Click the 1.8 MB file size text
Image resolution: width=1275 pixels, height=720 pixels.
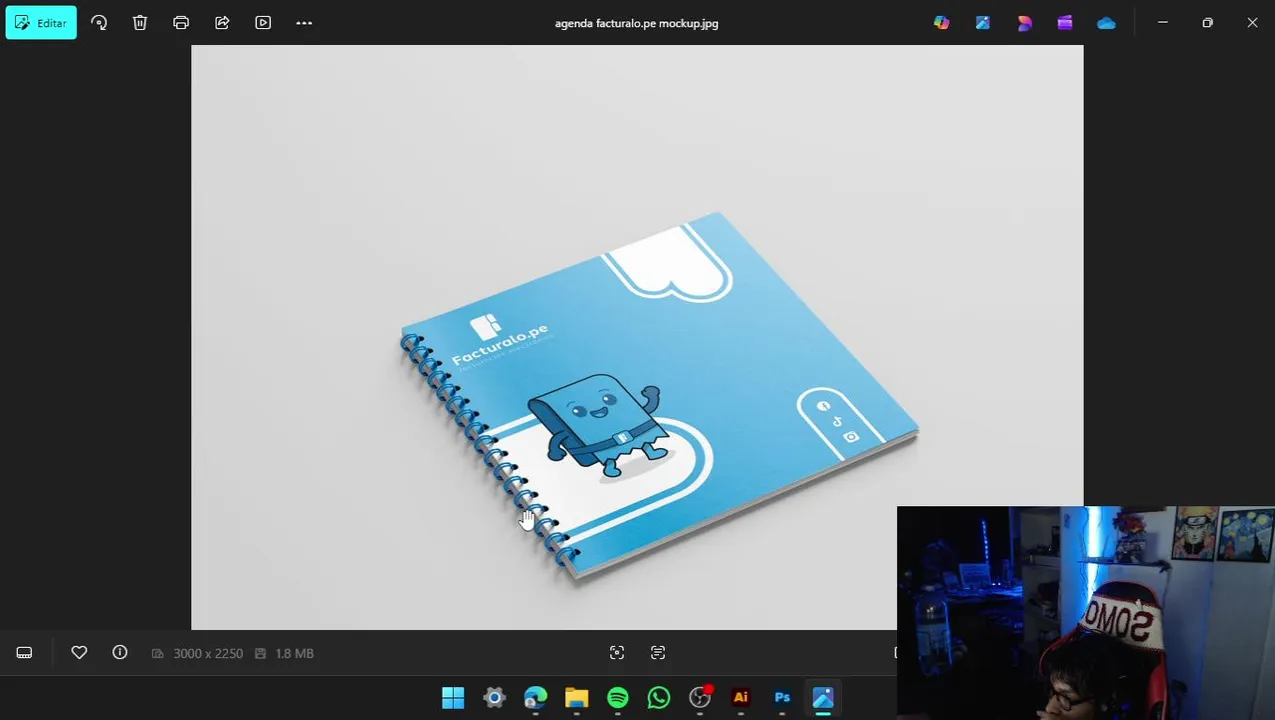[x=294, y=653]
